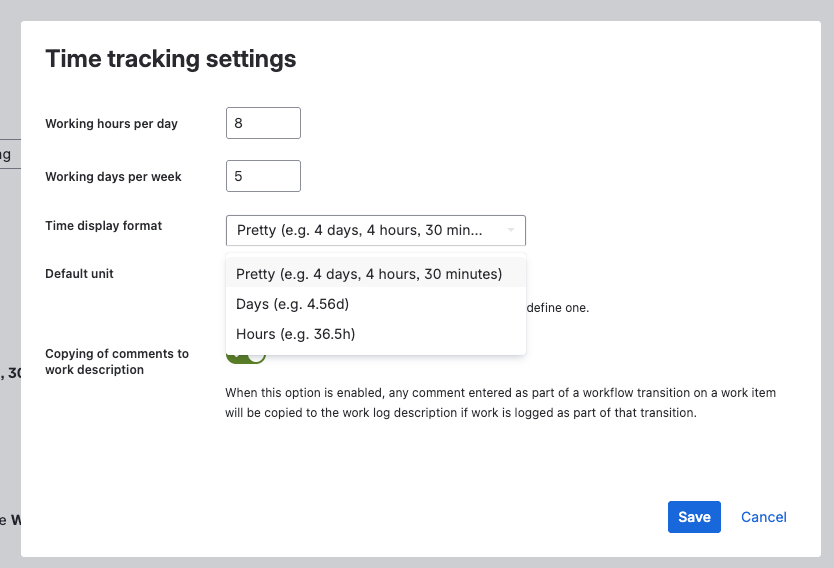
Task: Click the "Working days per week" label
Action: click(113, 177)
